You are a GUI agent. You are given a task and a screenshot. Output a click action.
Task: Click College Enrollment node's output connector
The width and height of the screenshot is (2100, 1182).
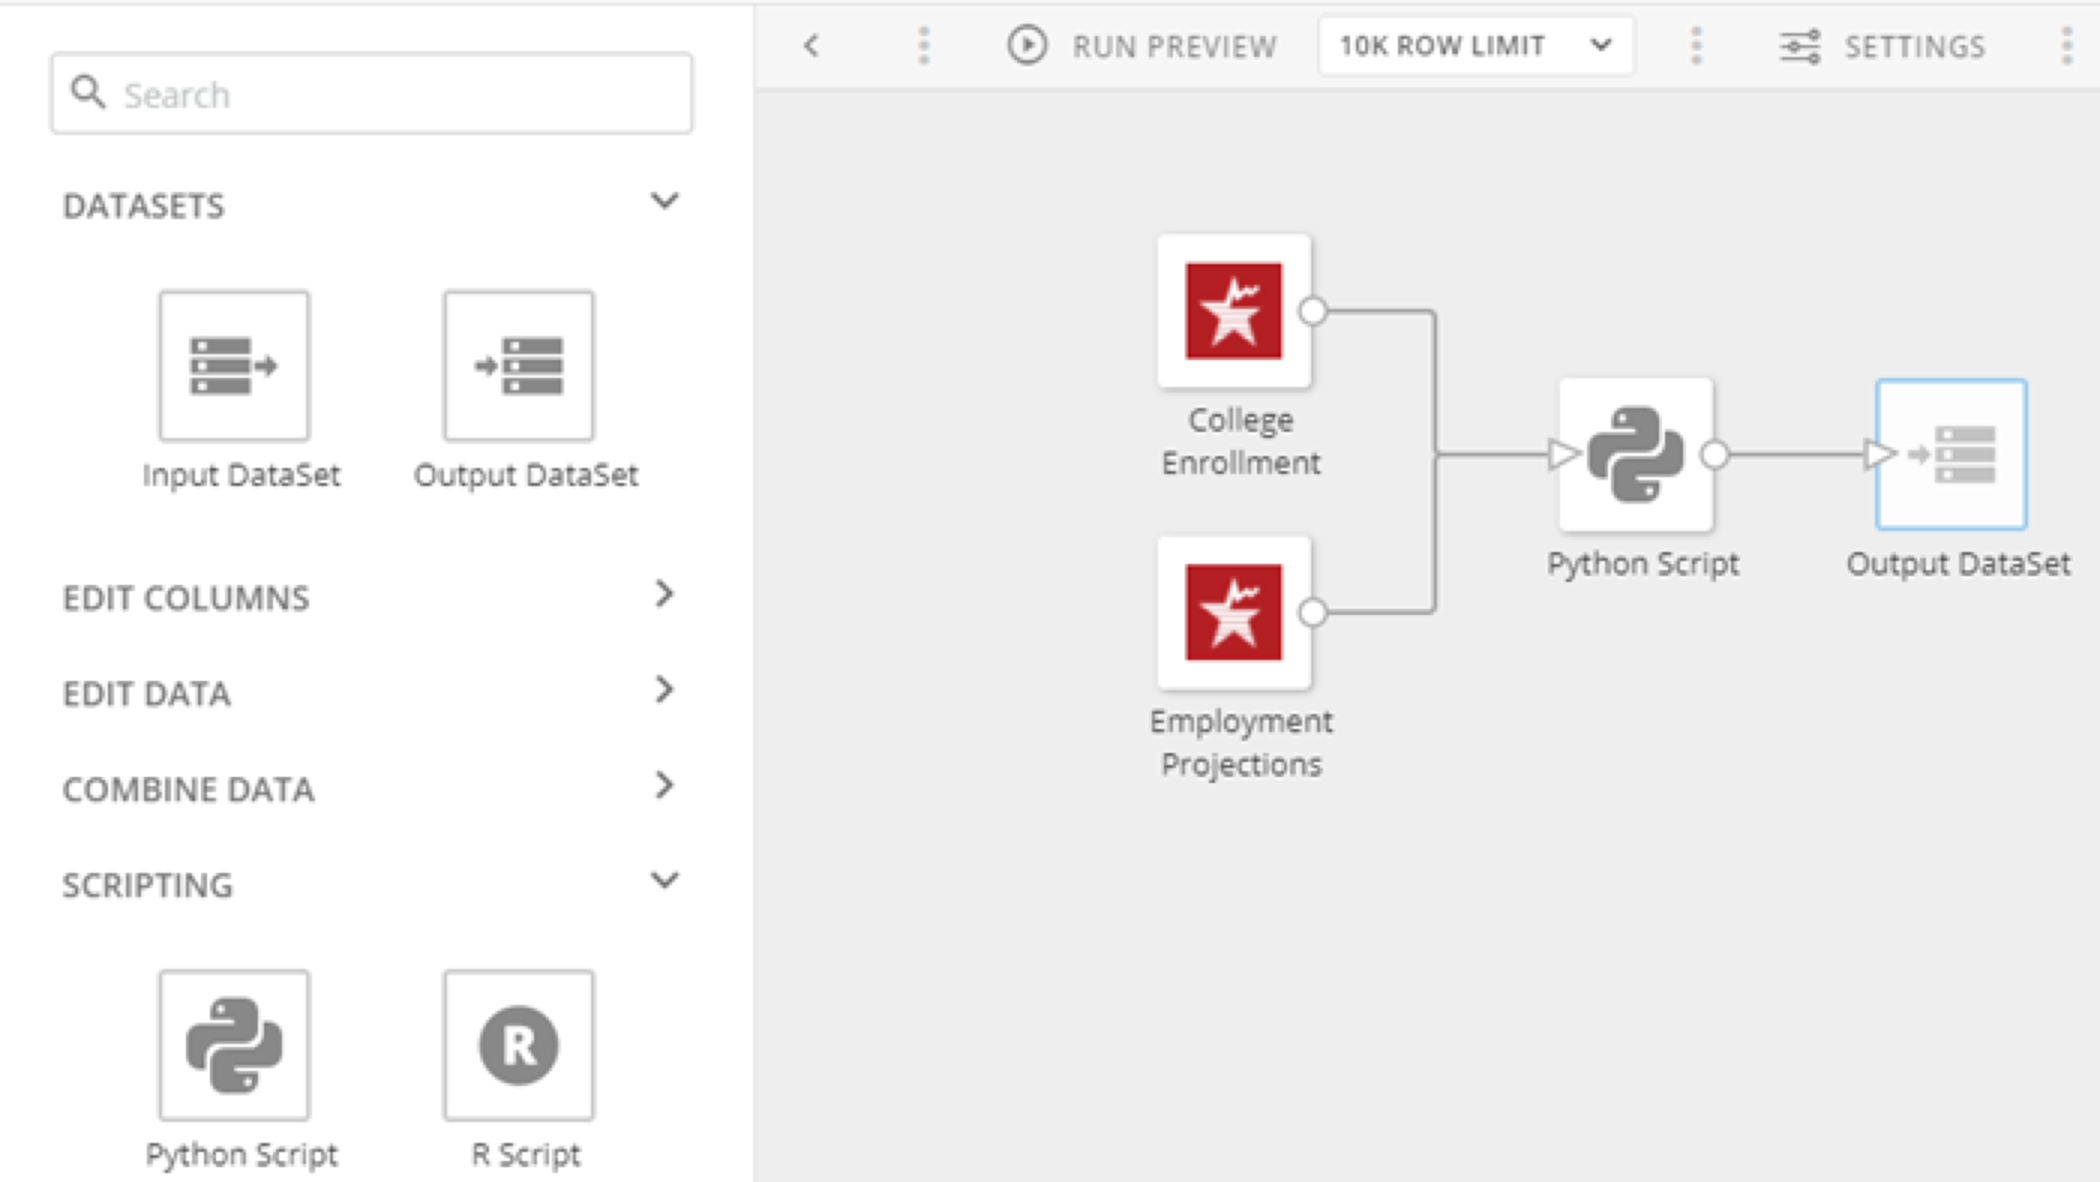1313,311
